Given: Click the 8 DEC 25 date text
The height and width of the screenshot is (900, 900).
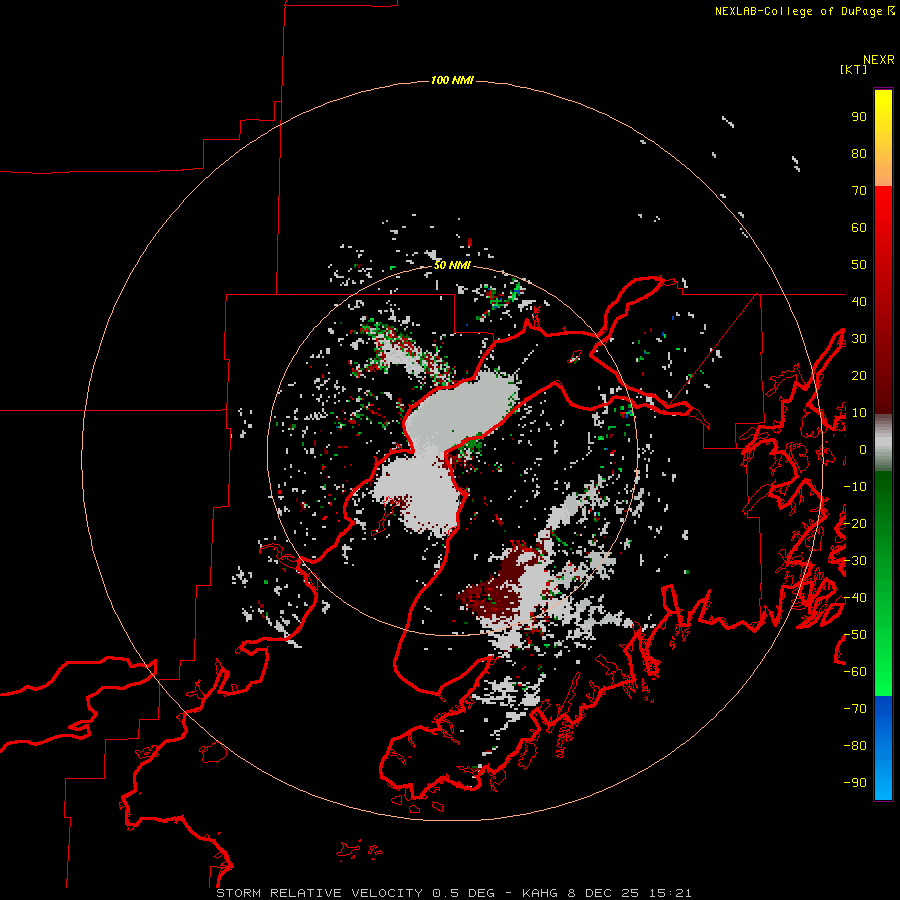Looking at the screenshot, I should point(603,893).
